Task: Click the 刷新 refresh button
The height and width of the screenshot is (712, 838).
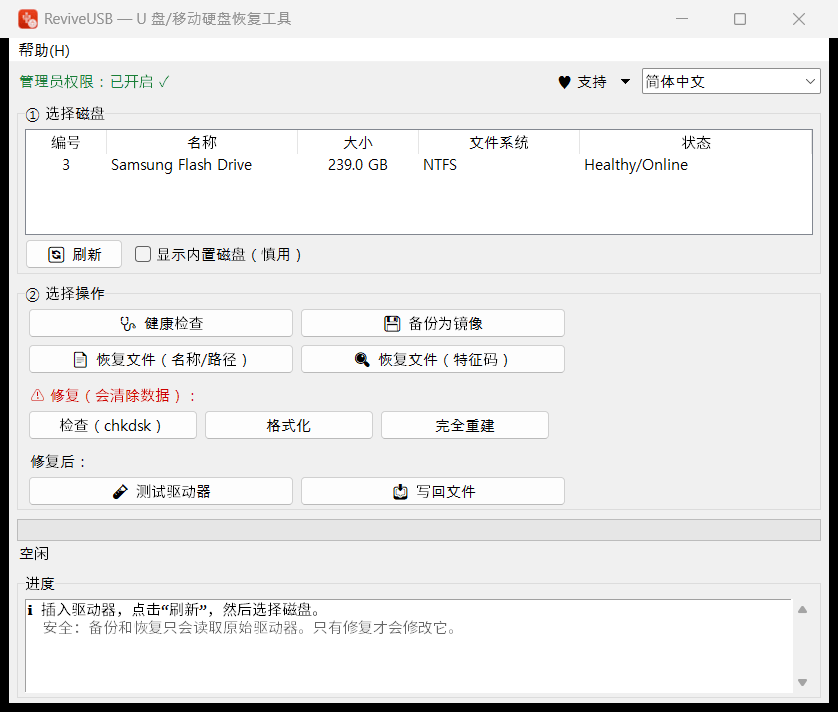Action: tap(74, 254)
